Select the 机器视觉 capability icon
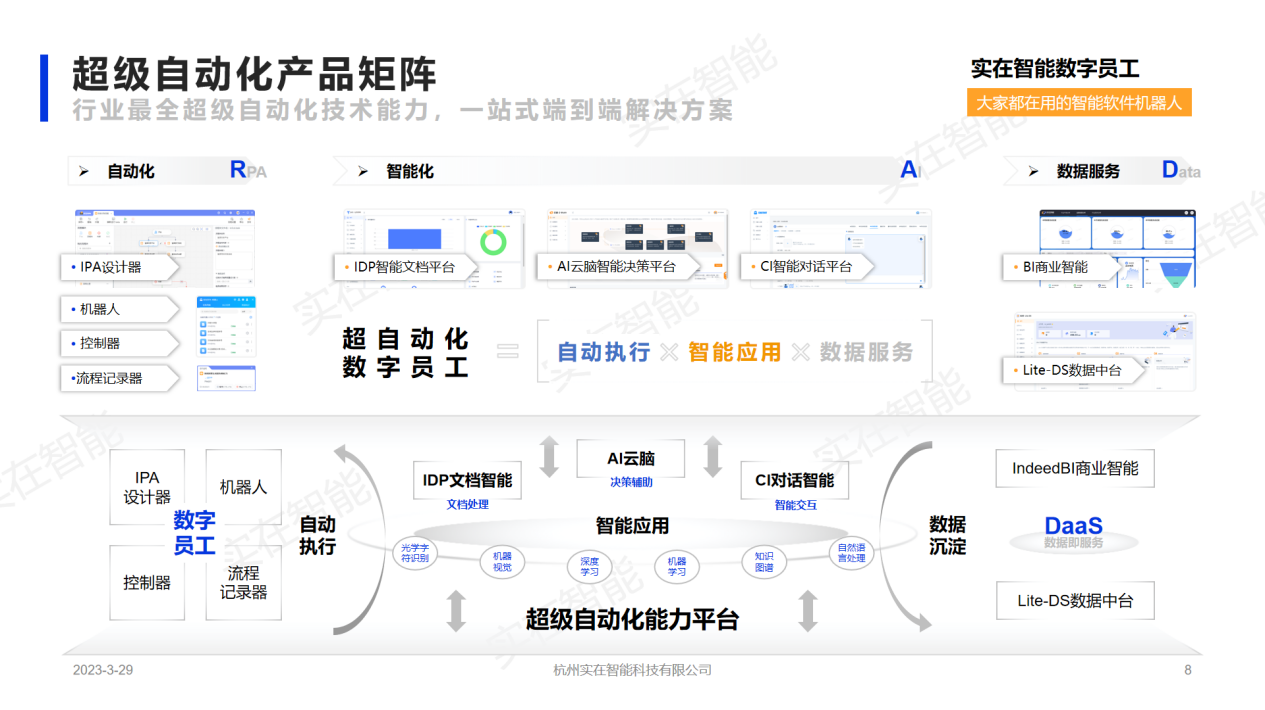 (x=502, y=562)
